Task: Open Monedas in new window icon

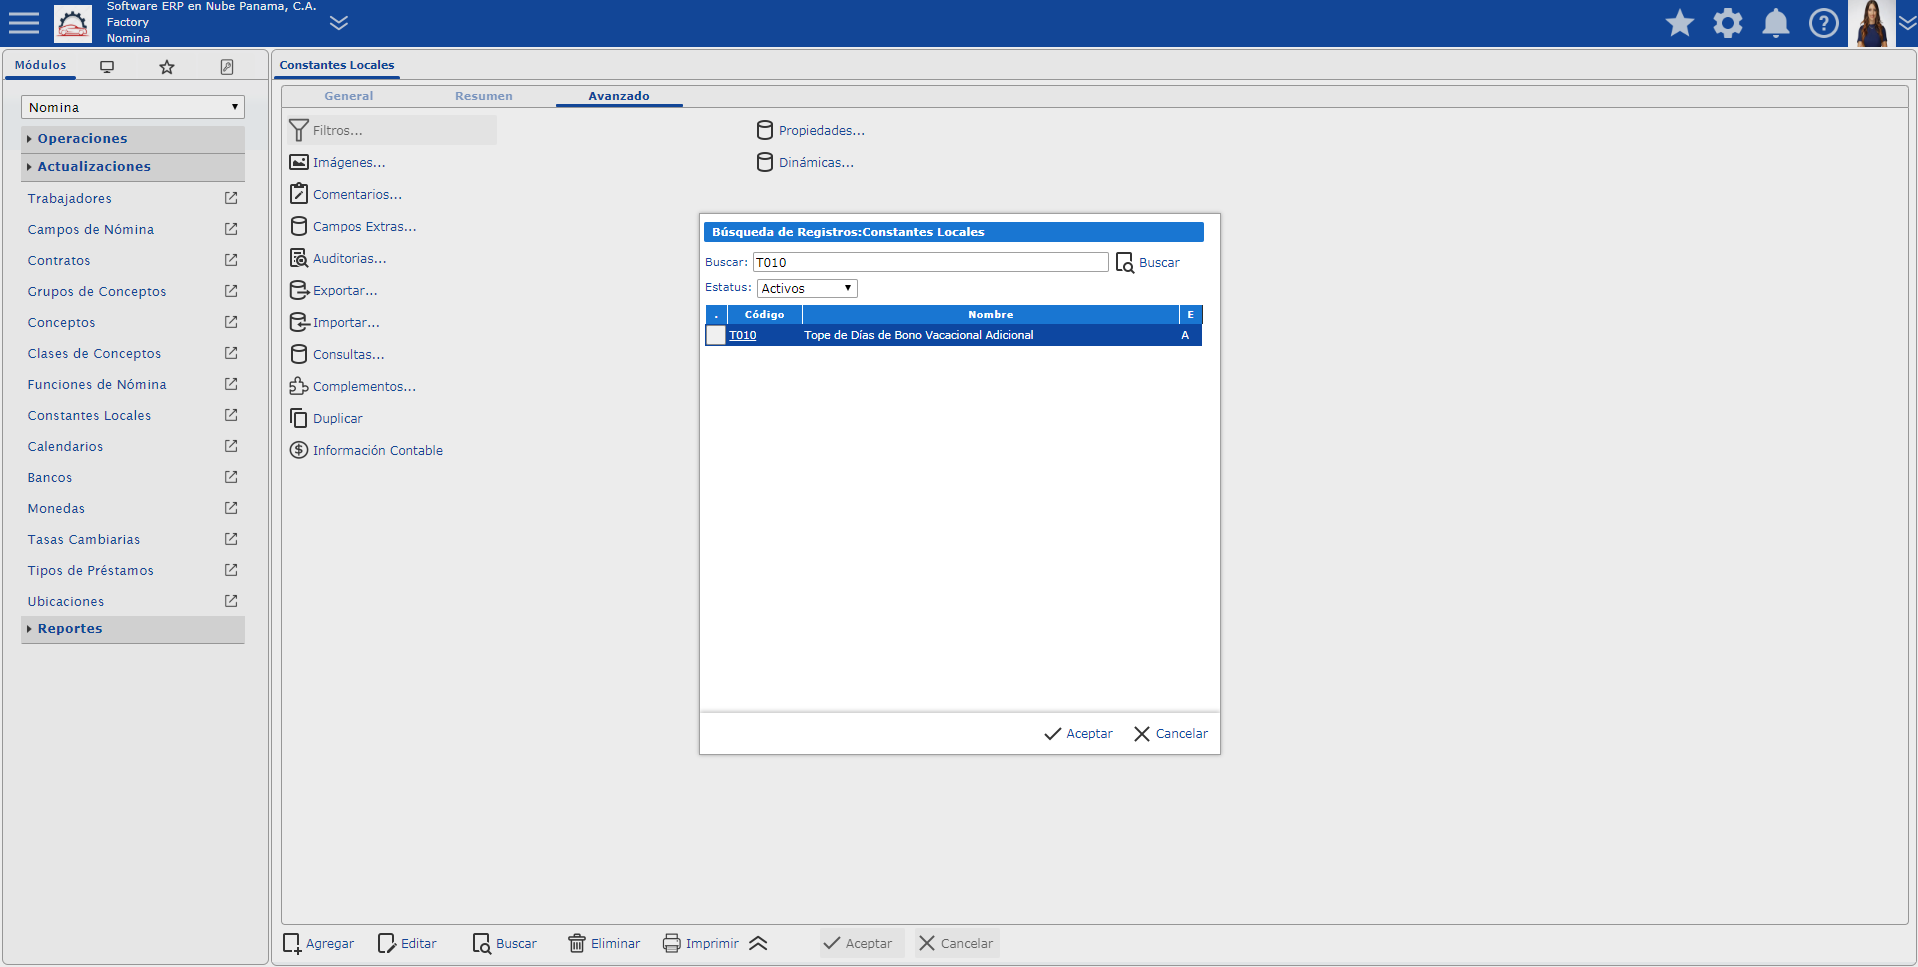Action: 231,508
